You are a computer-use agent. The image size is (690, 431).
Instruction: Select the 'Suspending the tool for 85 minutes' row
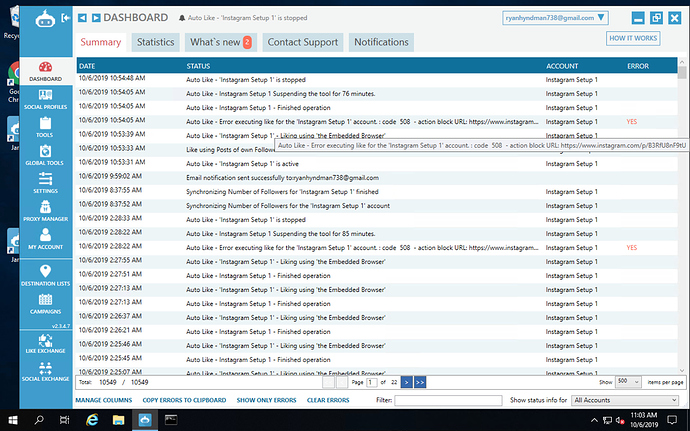(x=377, y=234)
